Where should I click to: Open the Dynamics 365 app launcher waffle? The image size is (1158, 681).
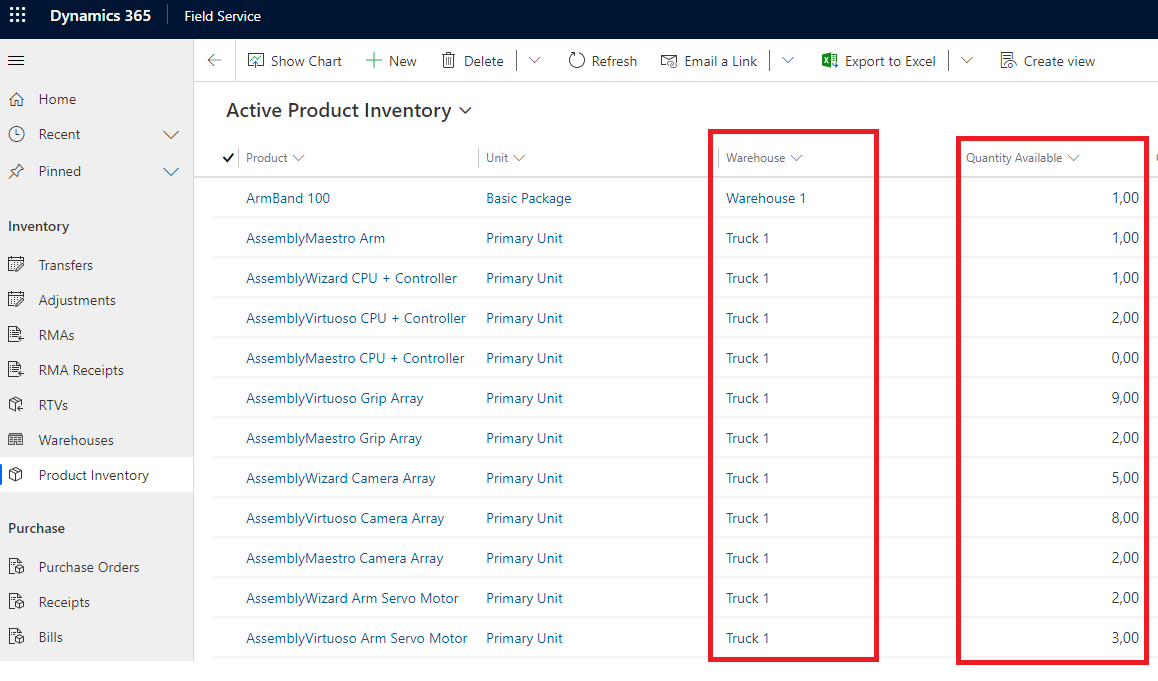pos(17,16)
